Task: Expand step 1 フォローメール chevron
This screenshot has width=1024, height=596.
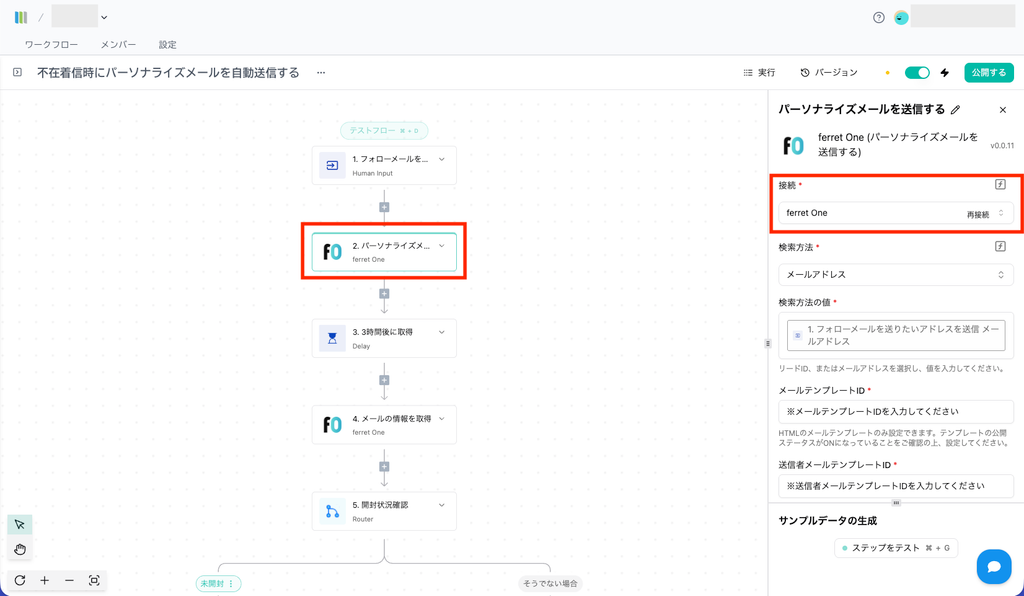Action: (442, 159)
